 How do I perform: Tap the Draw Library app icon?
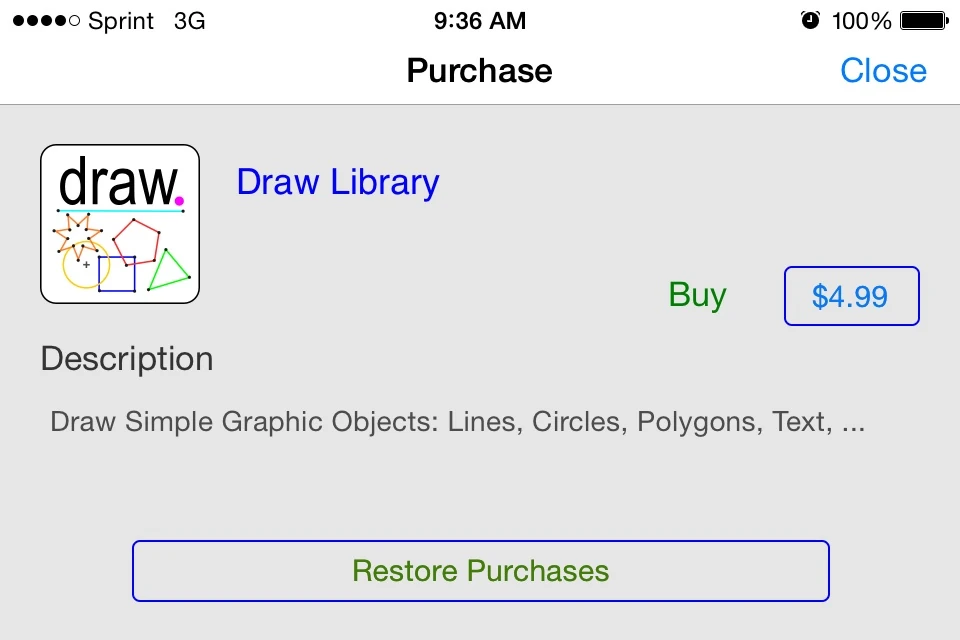[120, 224]
